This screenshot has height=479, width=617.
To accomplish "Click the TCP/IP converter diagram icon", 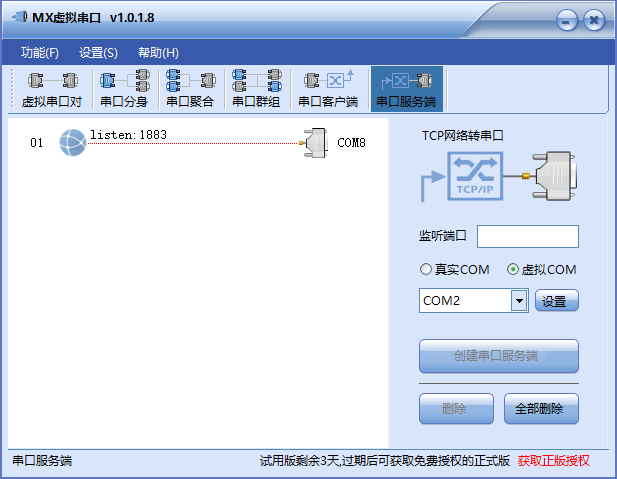I will click(475, 176).
